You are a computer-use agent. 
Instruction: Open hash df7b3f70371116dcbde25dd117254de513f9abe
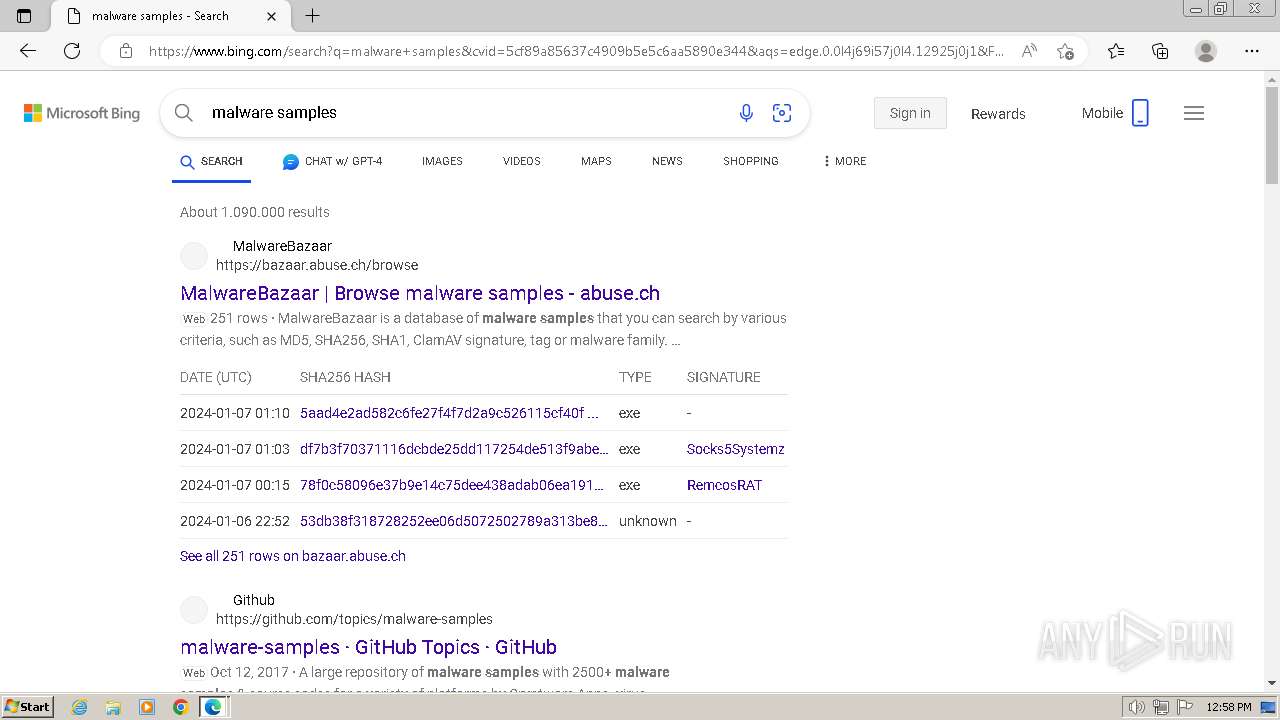pos(454,449)
